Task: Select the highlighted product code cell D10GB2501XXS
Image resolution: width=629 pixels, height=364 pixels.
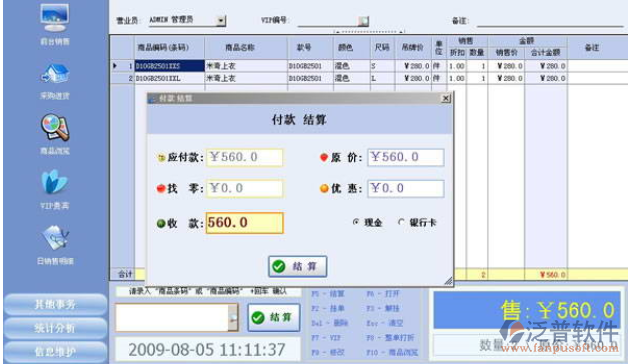Action: click(169, 66)
